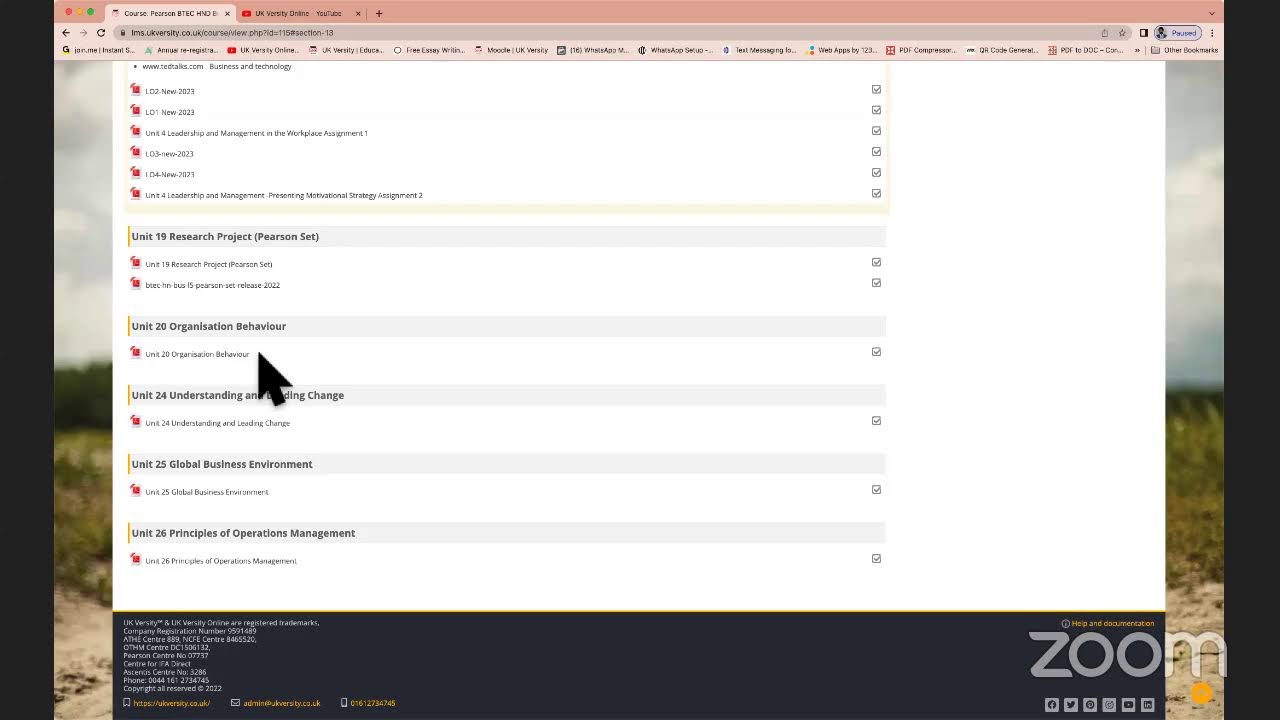Expand the bookmarks overflow chevron
The height and width of the screenshot is (720, 1280).
[x=1137, y=50]
